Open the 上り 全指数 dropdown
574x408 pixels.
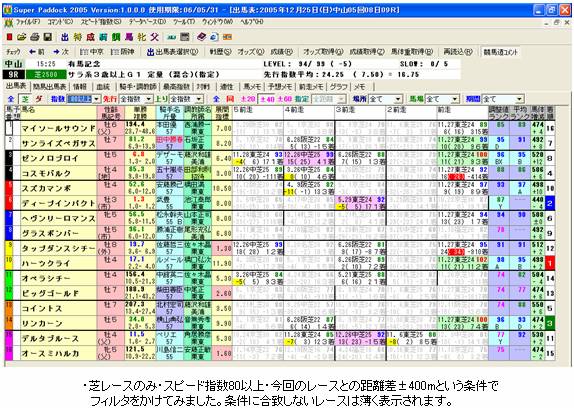pos(186,99)
